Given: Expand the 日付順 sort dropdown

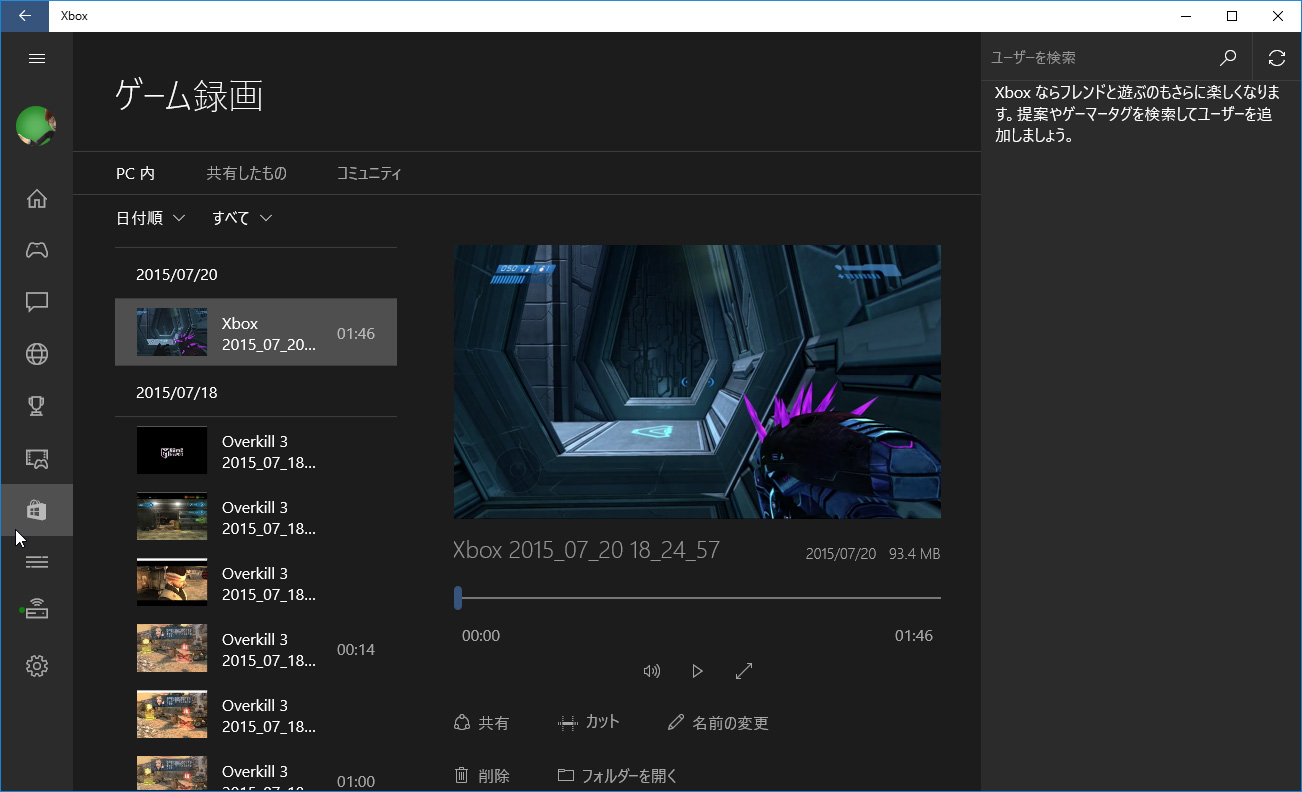Looking at the screenshot, I should (150, 218).
